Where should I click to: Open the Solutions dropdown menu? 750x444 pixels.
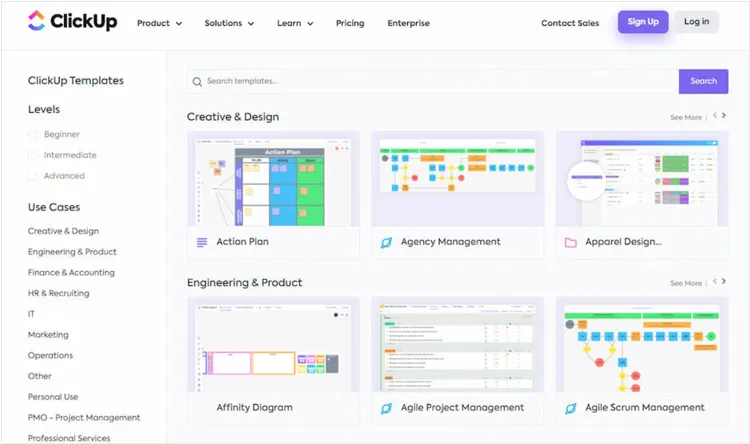pos(229,23)
